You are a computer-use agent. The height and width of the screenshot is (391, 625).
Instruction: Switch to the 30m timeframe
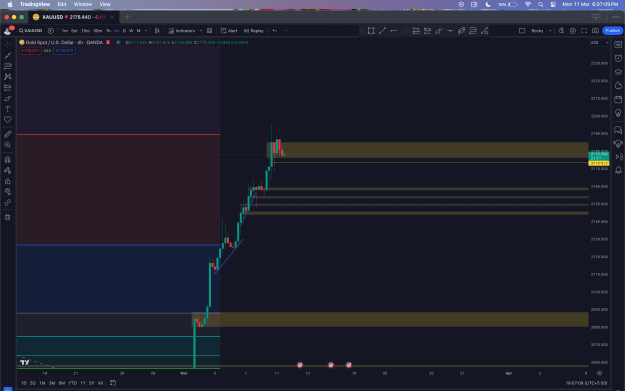tap(97, 31)
